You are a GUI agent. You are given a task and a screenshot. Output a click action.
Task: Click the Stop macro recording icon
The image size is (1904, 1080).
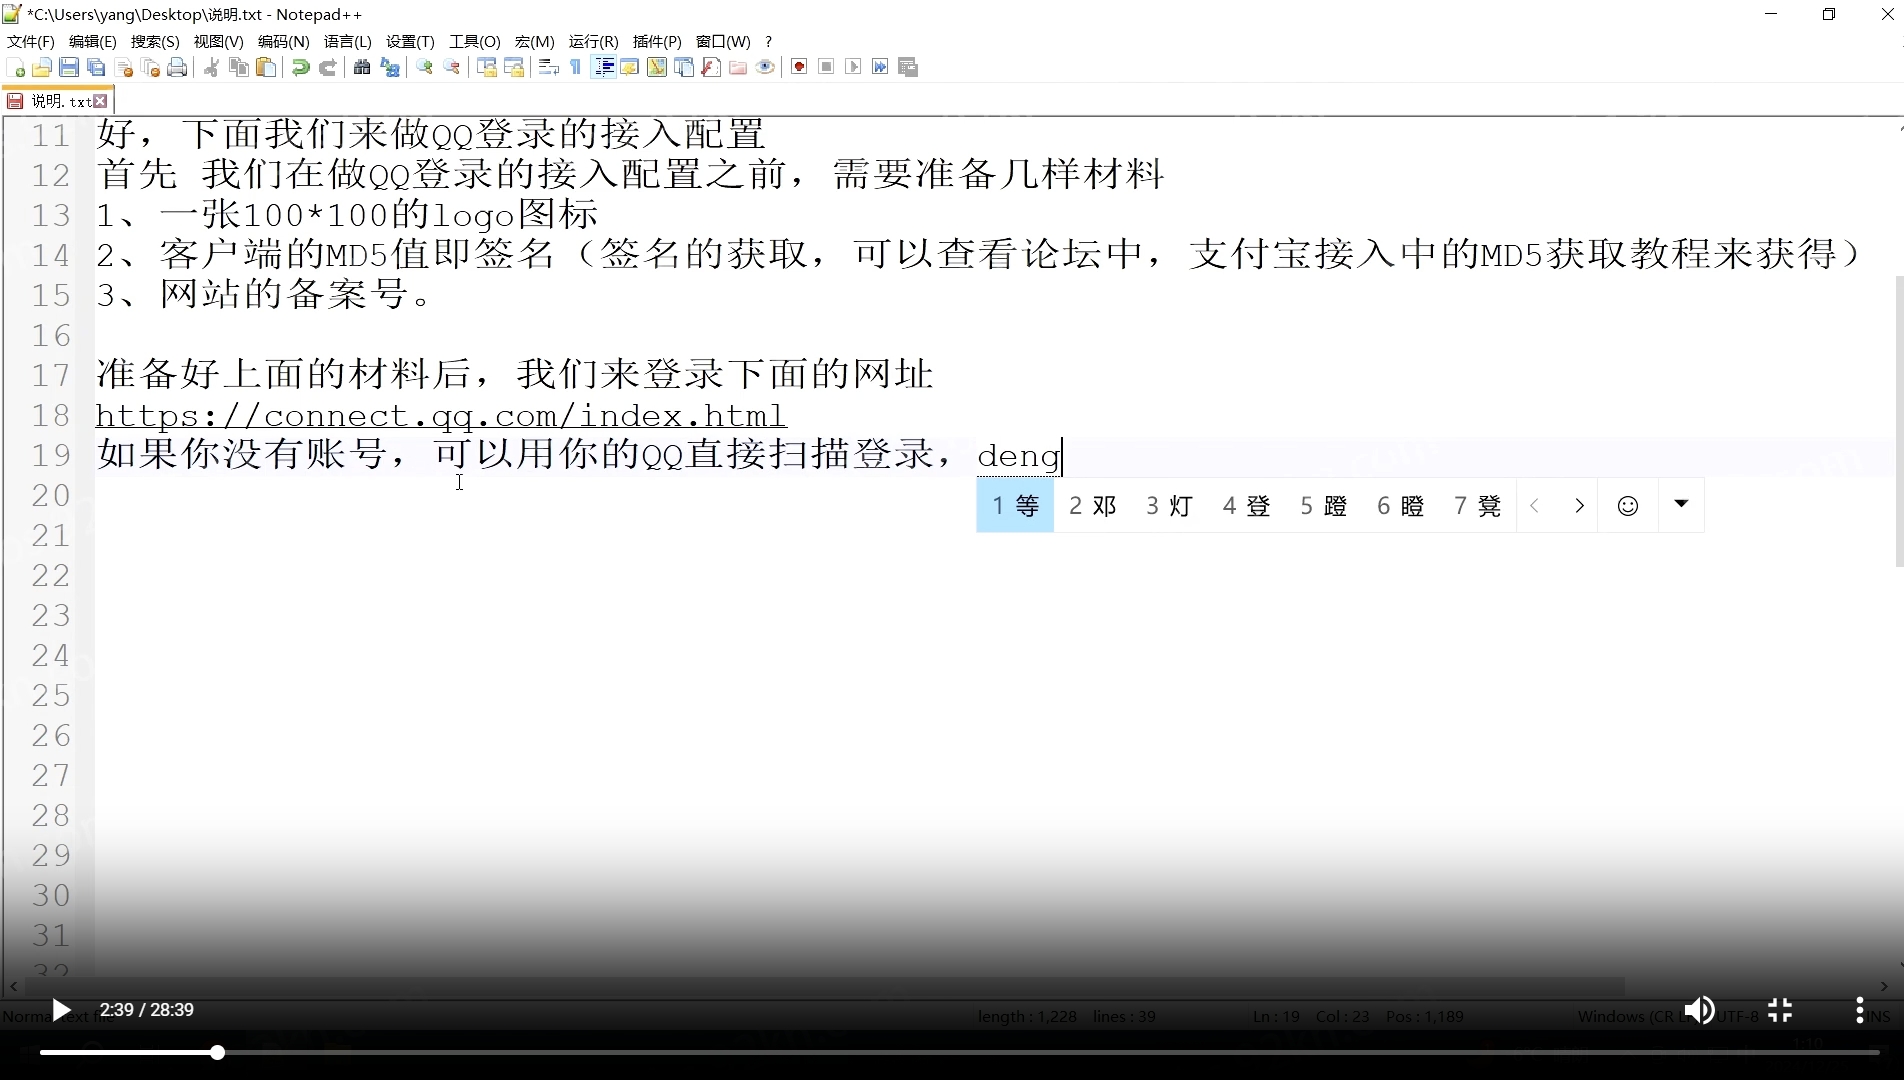click(826, 67)
